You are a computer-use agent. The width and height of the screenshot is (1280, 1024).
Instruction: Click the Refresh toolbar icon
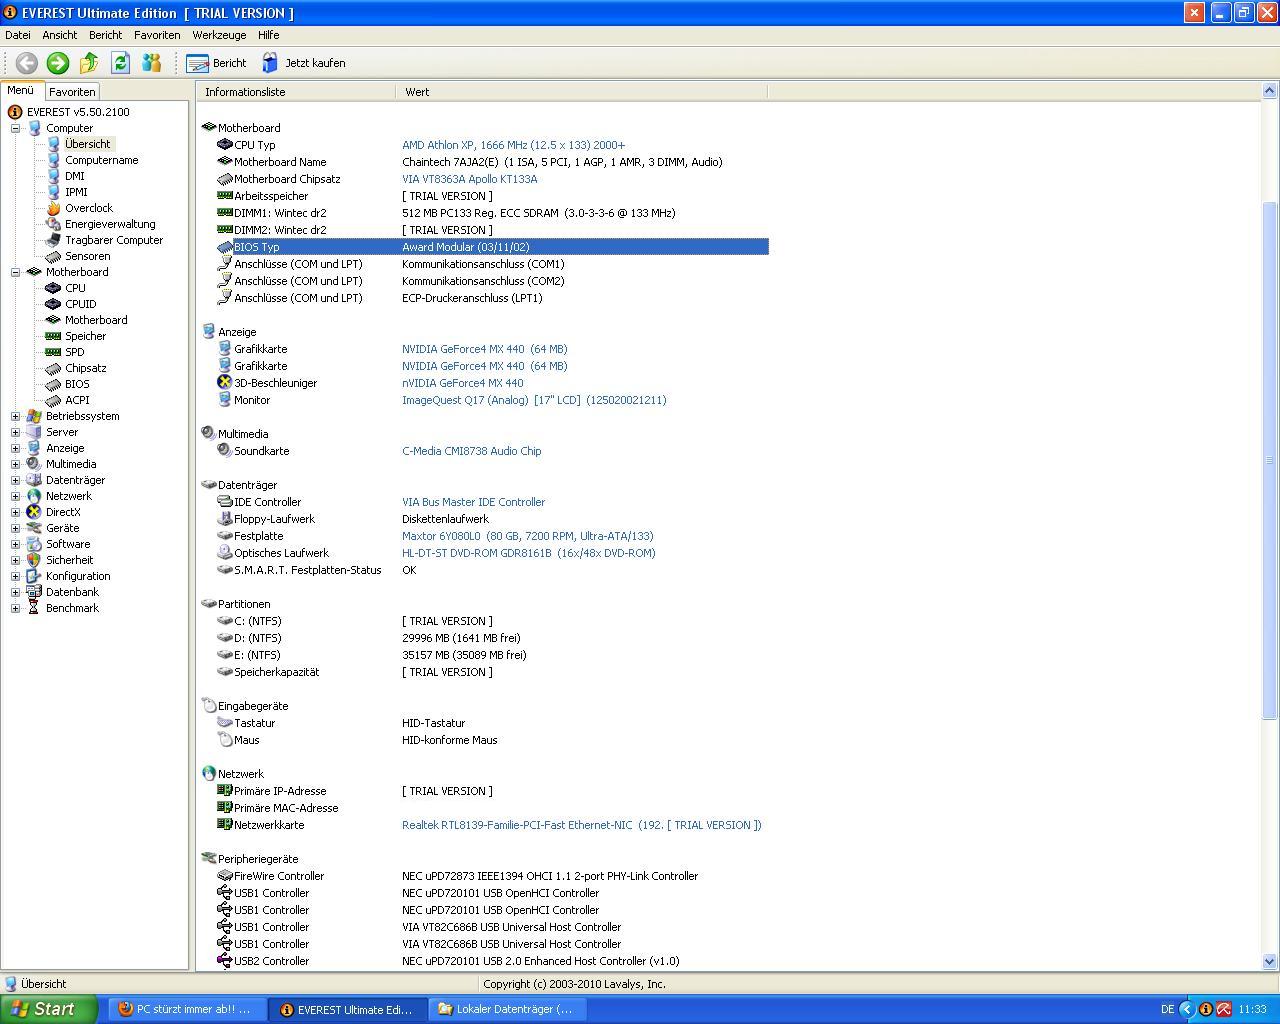click(120, 63)
